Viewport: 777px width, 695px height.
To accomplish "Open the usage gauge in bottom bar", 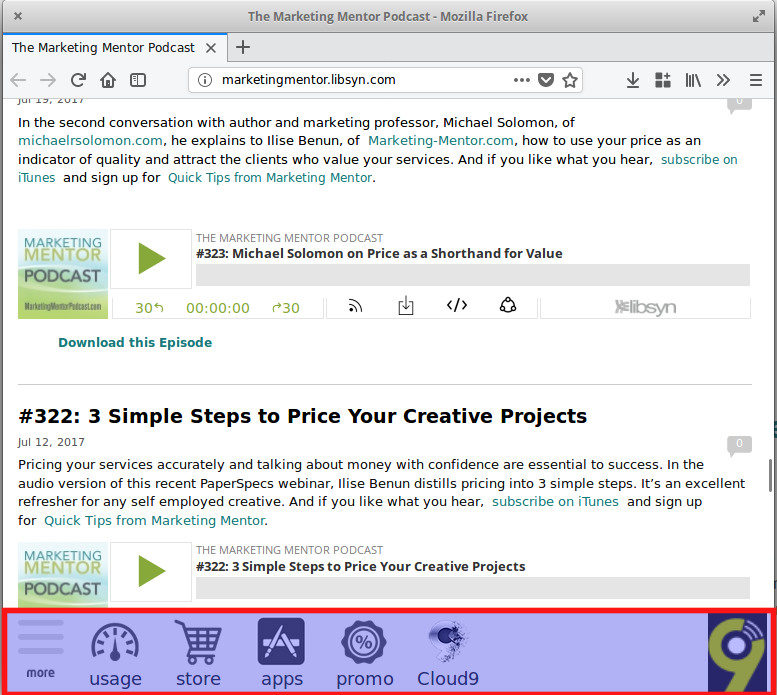I will (x=115, y=652).
